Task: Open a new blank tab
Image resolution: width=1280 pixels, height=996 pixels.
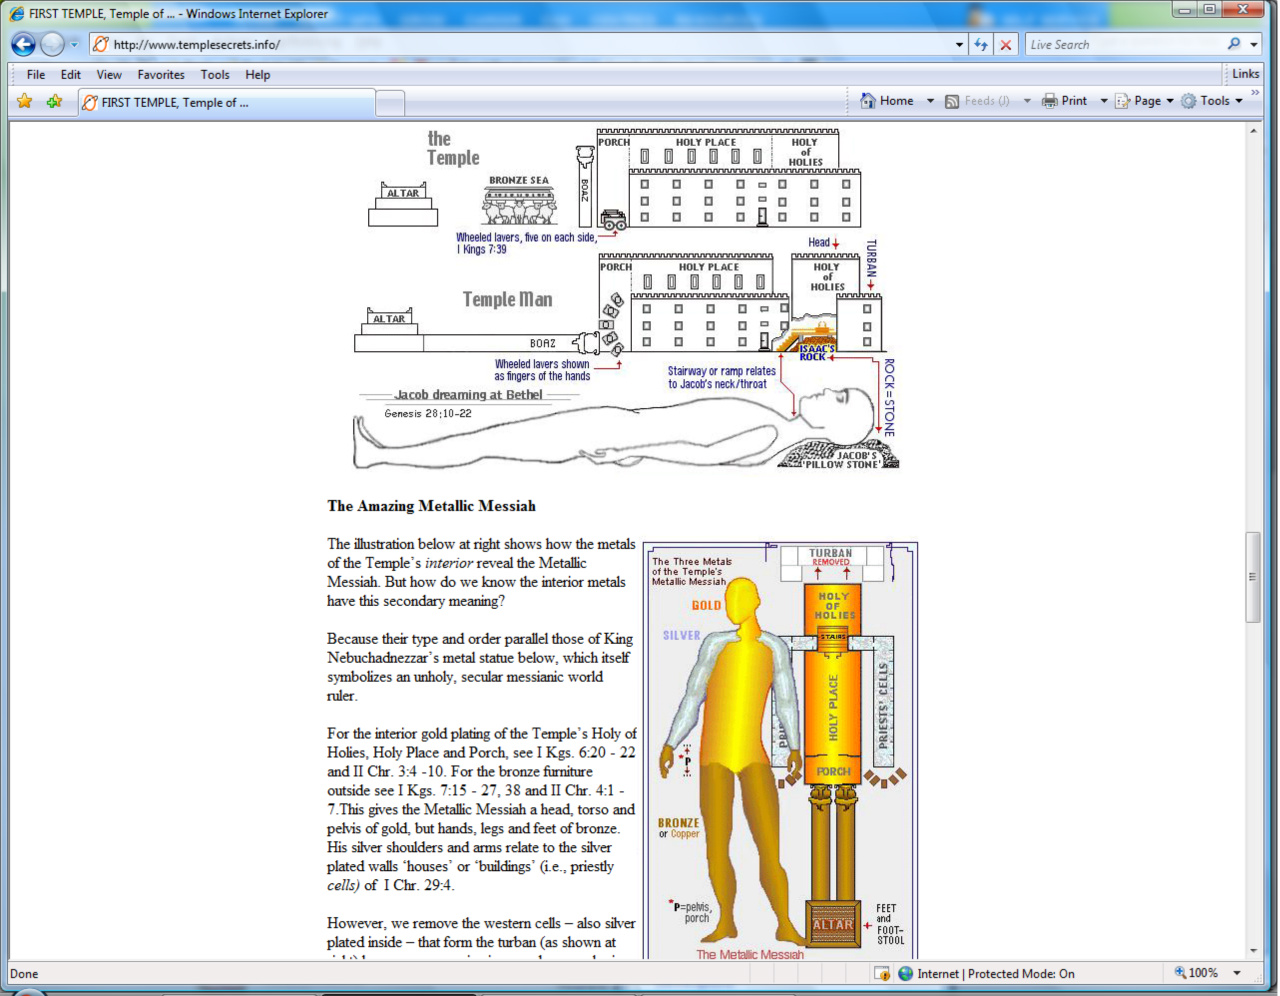Action: (x=390, y=103)
